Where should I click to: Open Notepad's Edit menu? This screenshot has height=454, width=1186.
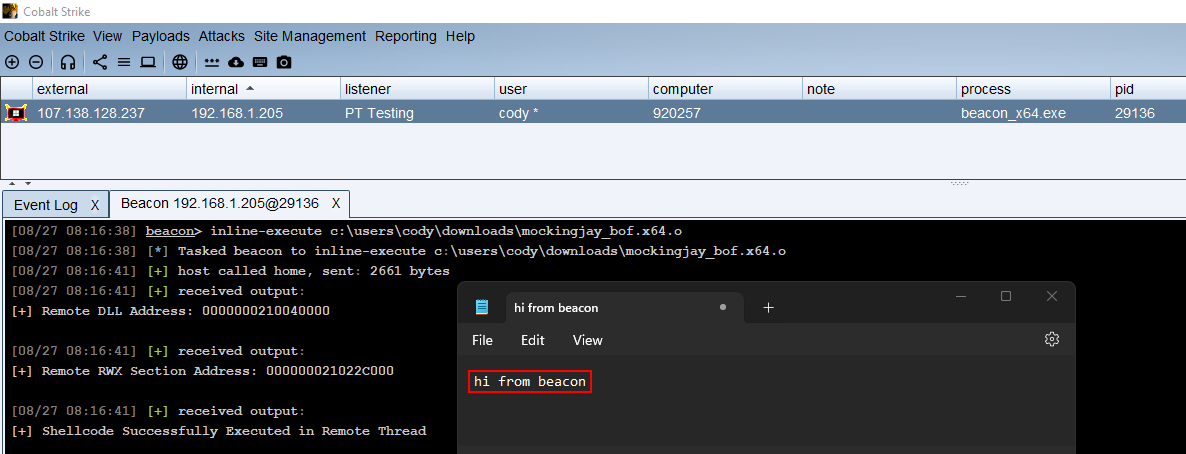pos(532,340)
